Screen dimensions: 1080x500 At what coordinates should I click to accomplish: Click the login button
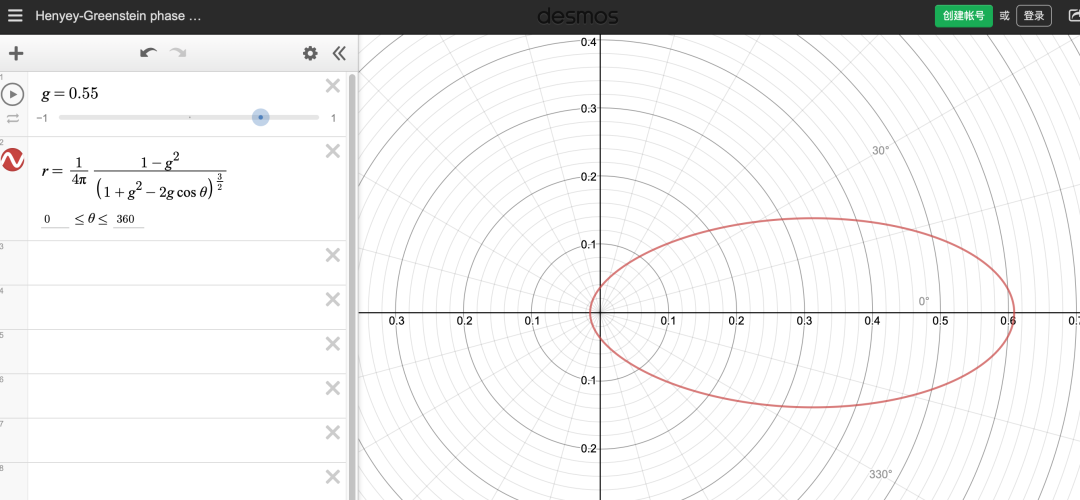coord(1034,16)
